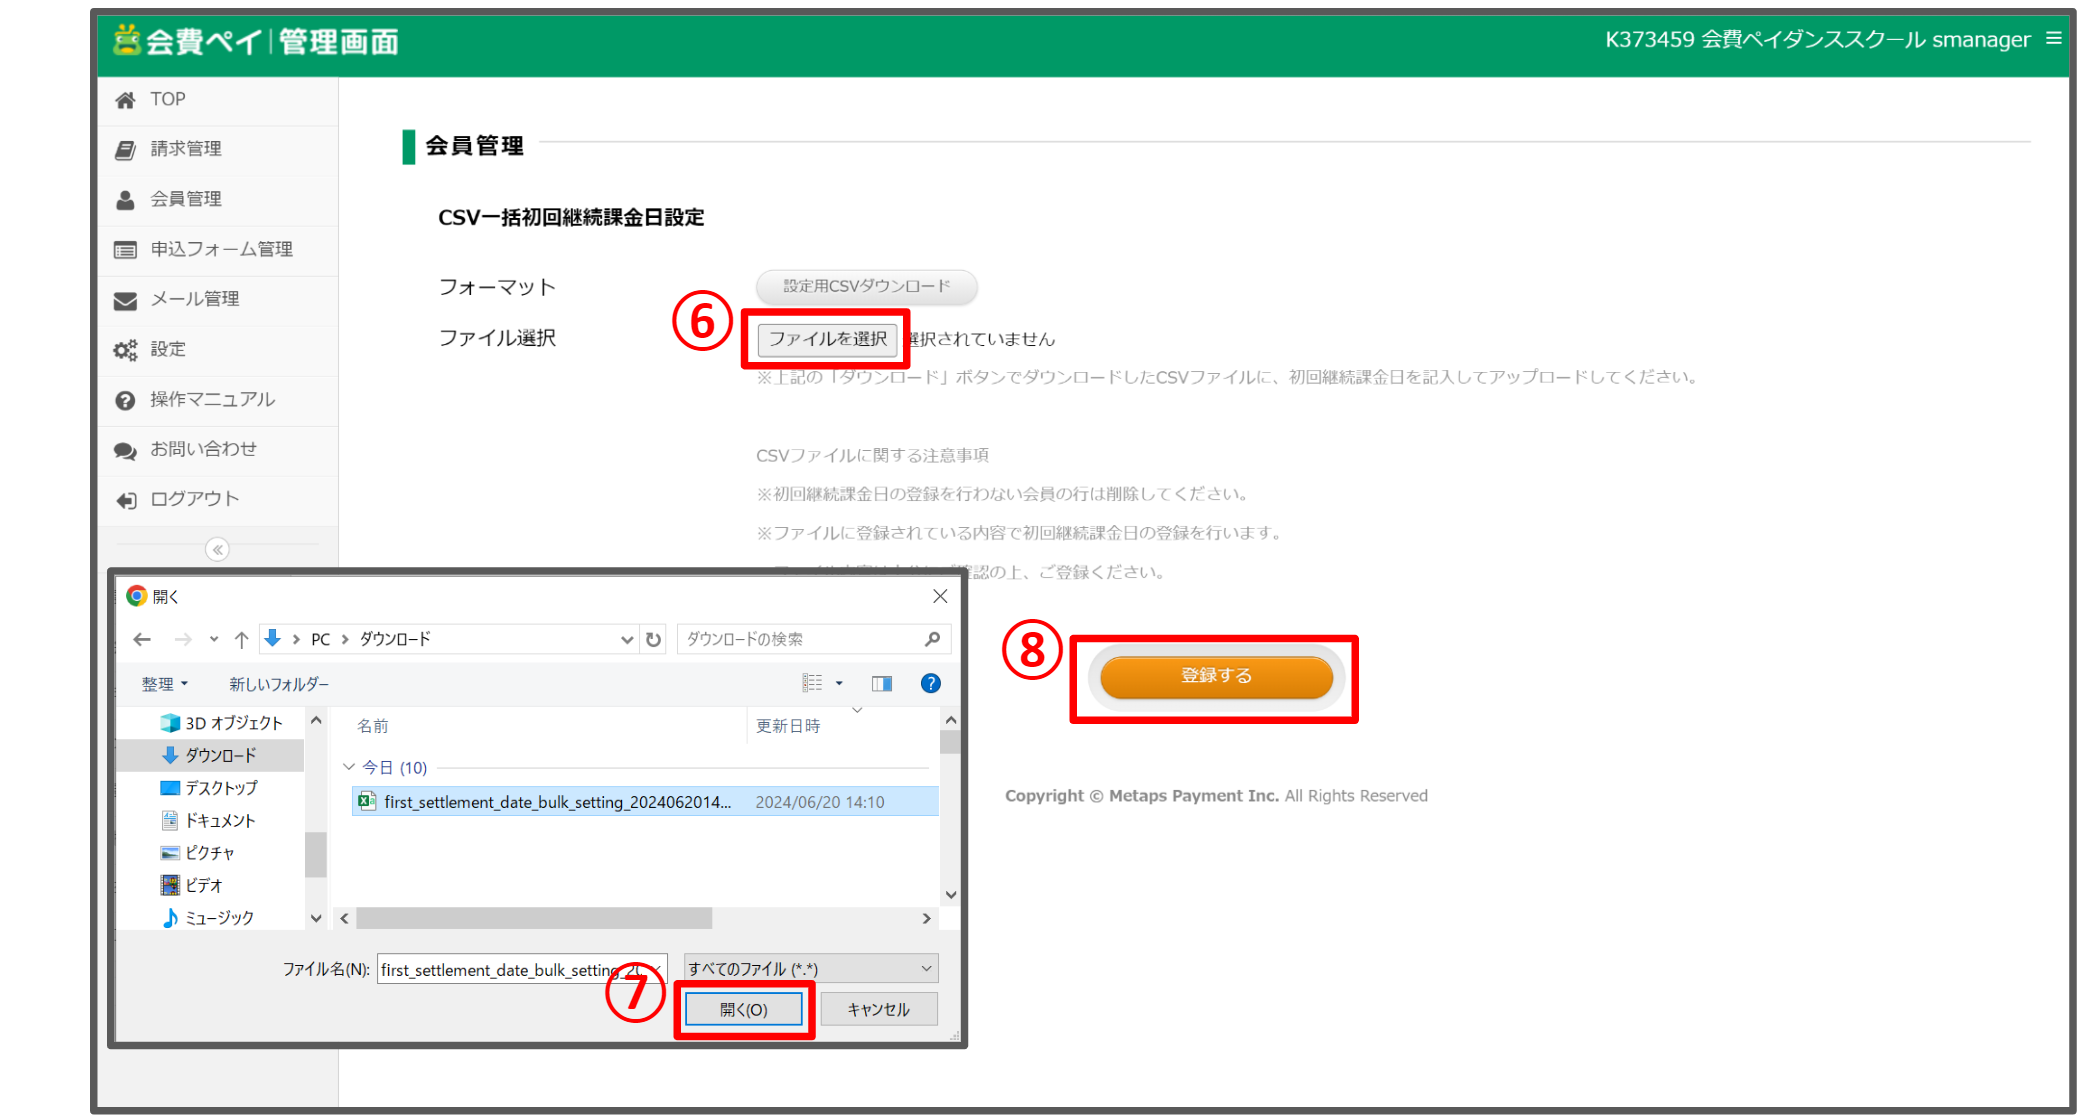Image resolution: width=2084 pixels, height=1120 pixels.
Task: Click 開く(O) button in dialog
Action: 743,1010
